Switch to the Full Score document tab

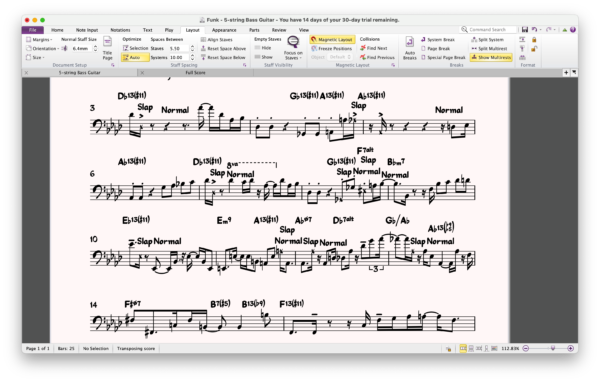coord(196,72)
